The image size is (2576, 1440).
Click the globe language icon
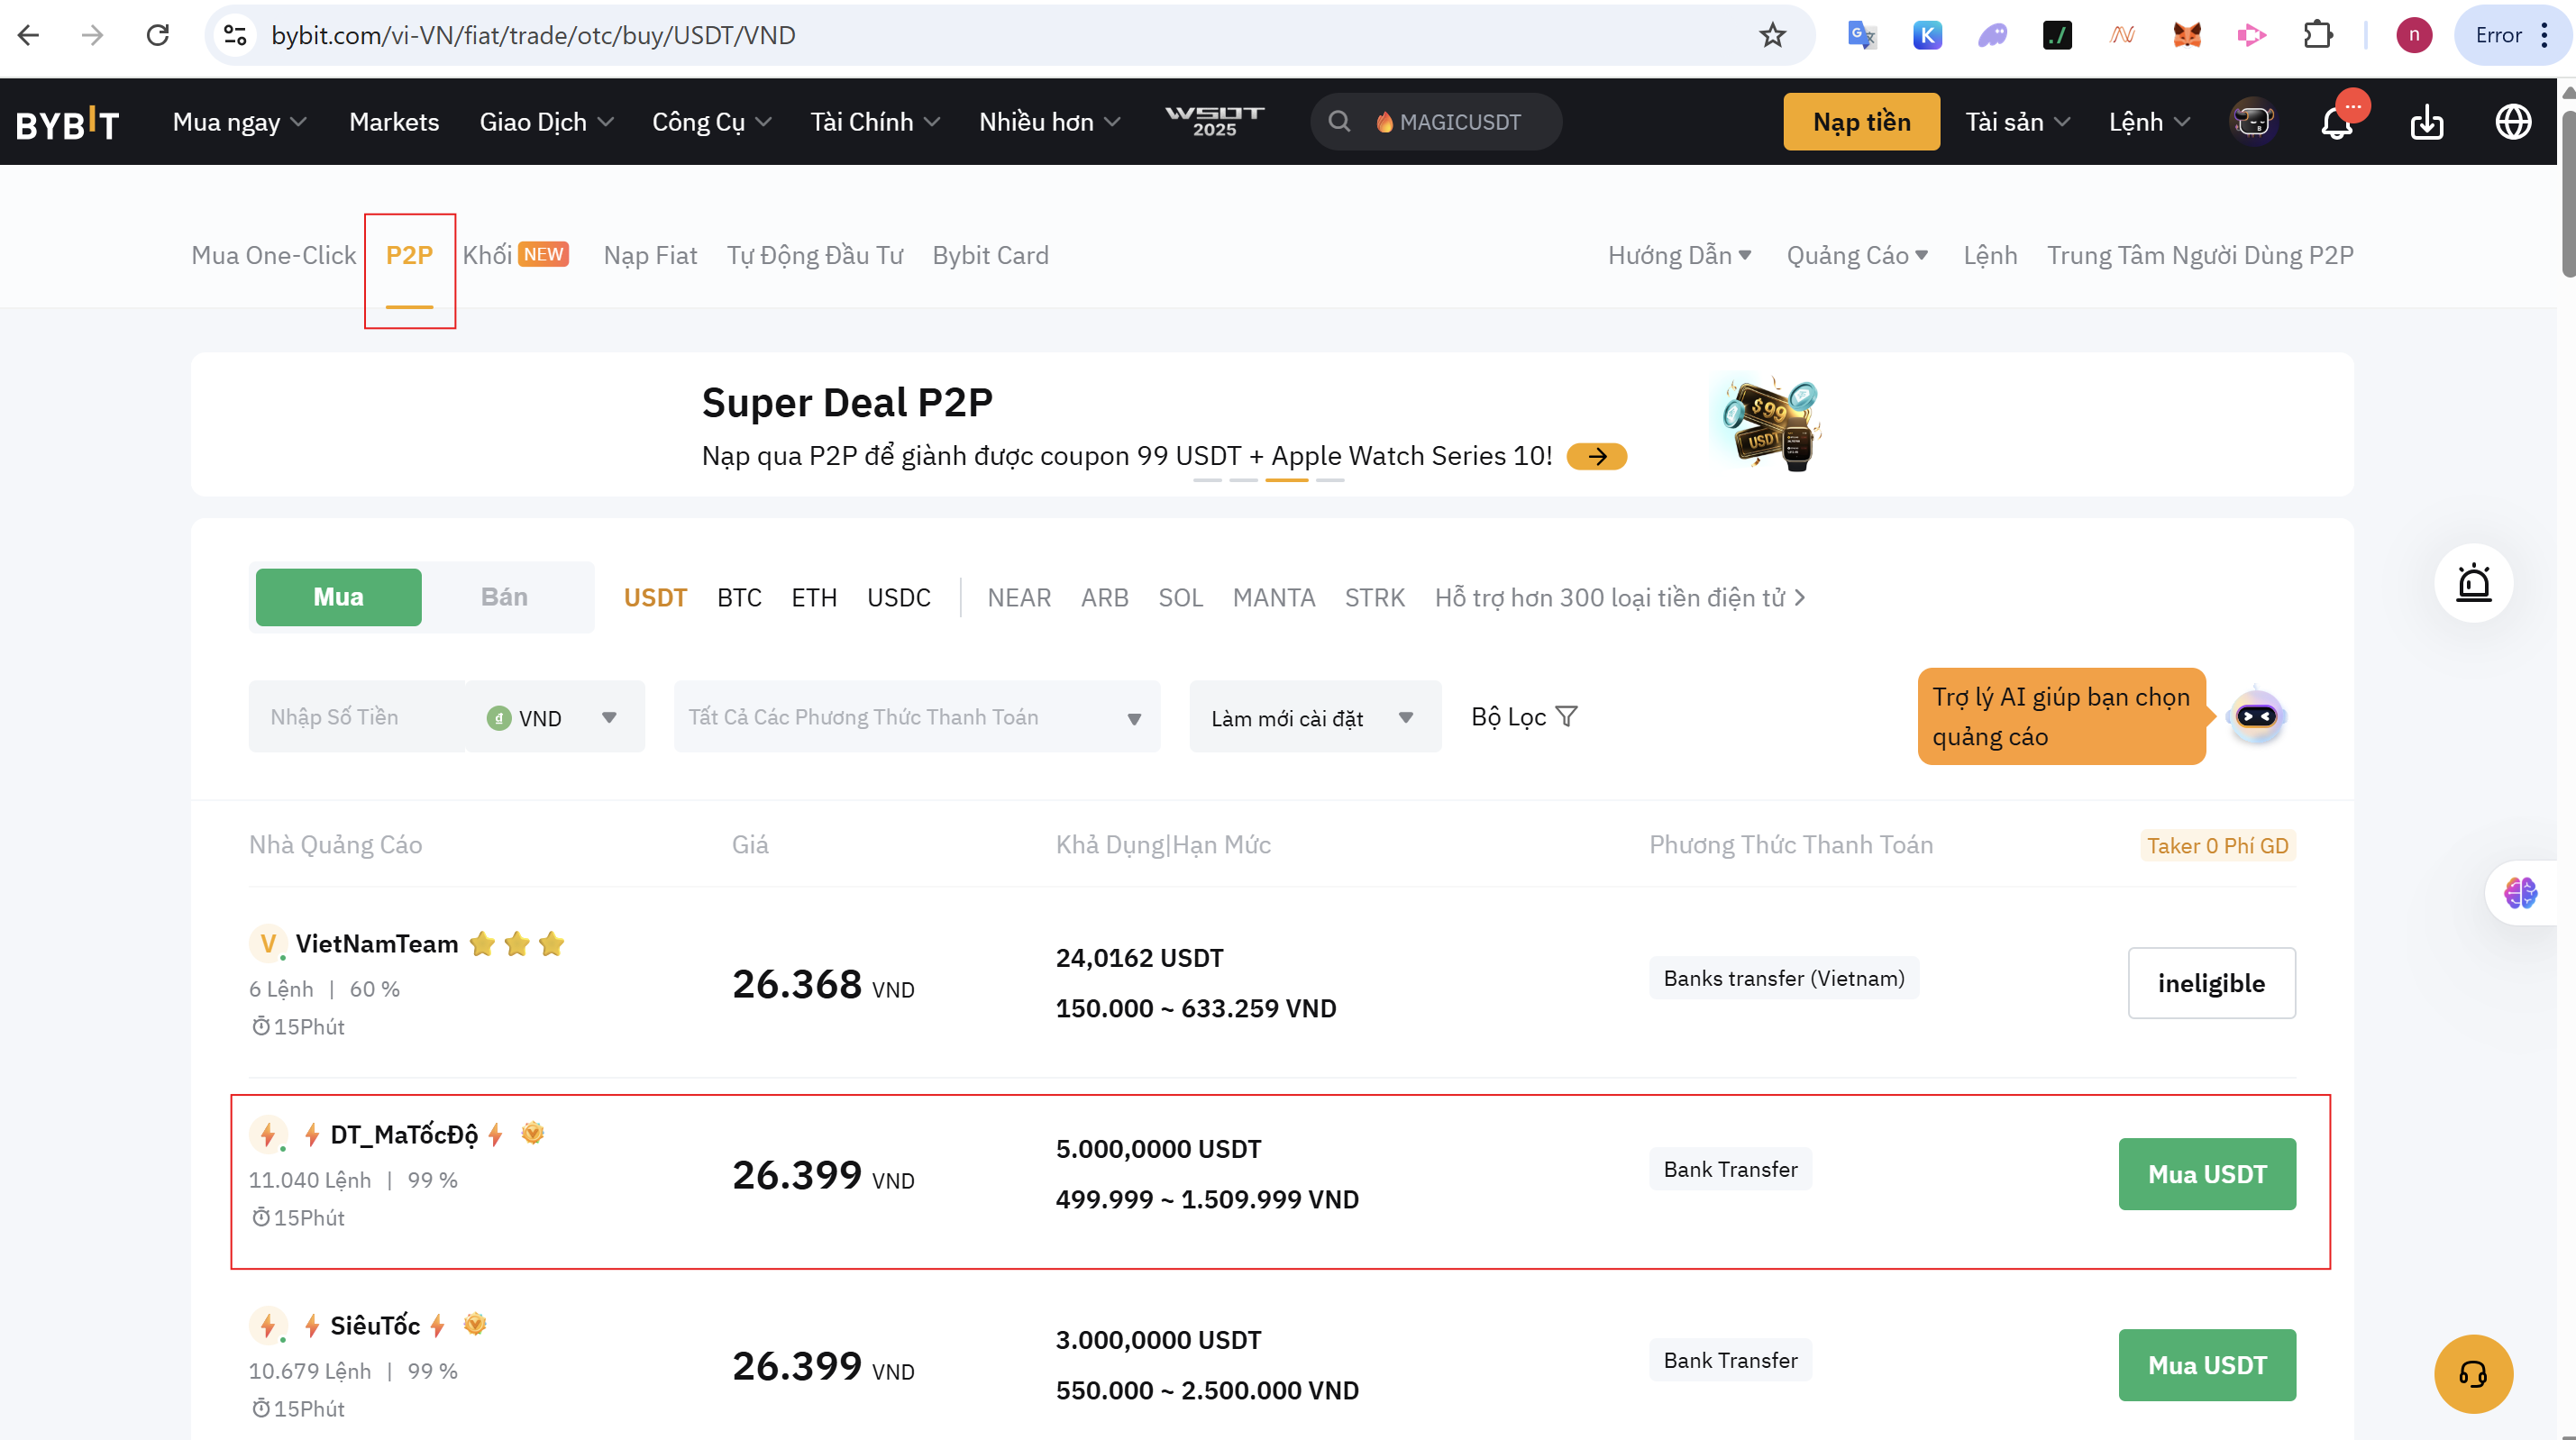click(2513, 122)
